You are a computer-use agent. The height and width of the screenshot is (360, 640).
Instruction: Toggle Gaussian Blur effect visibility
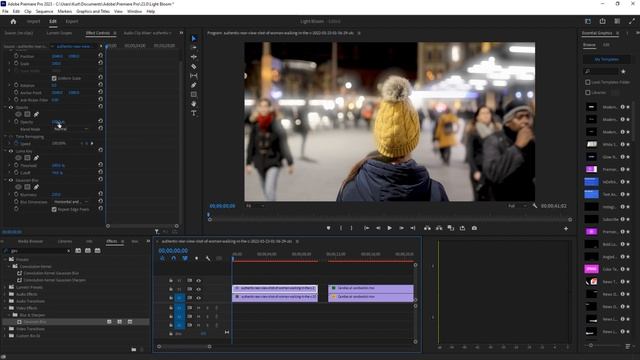(11, 180)
